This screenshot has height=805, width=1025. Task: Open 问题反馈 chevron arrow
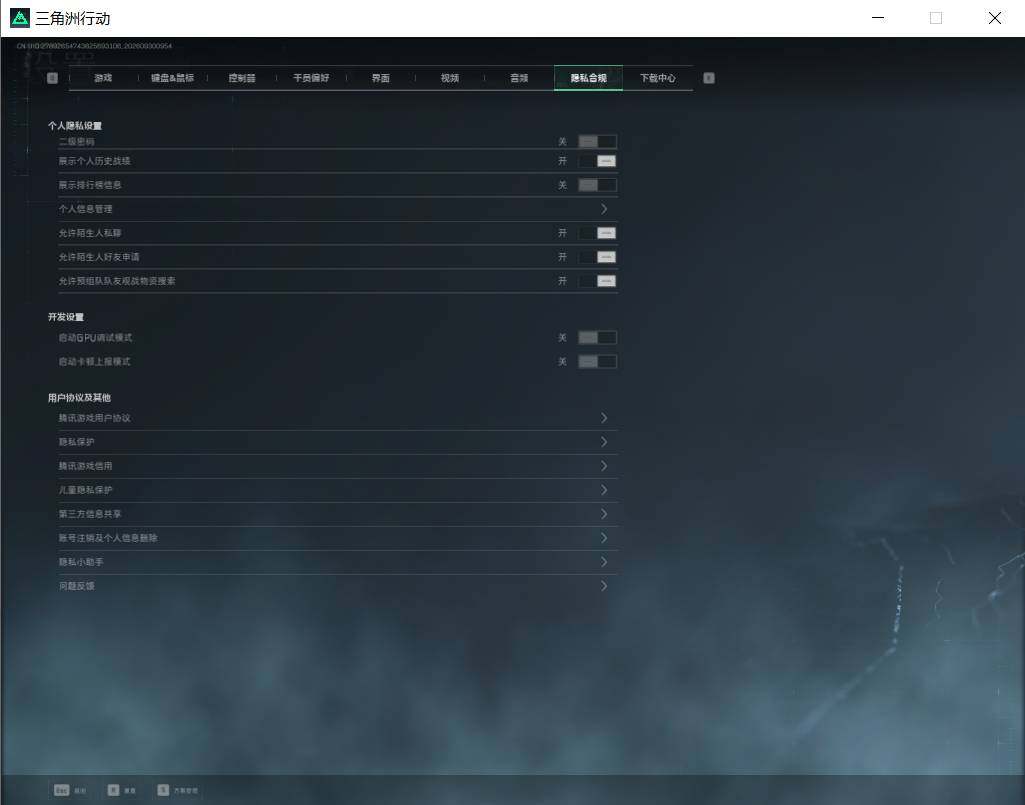(604, 586)
